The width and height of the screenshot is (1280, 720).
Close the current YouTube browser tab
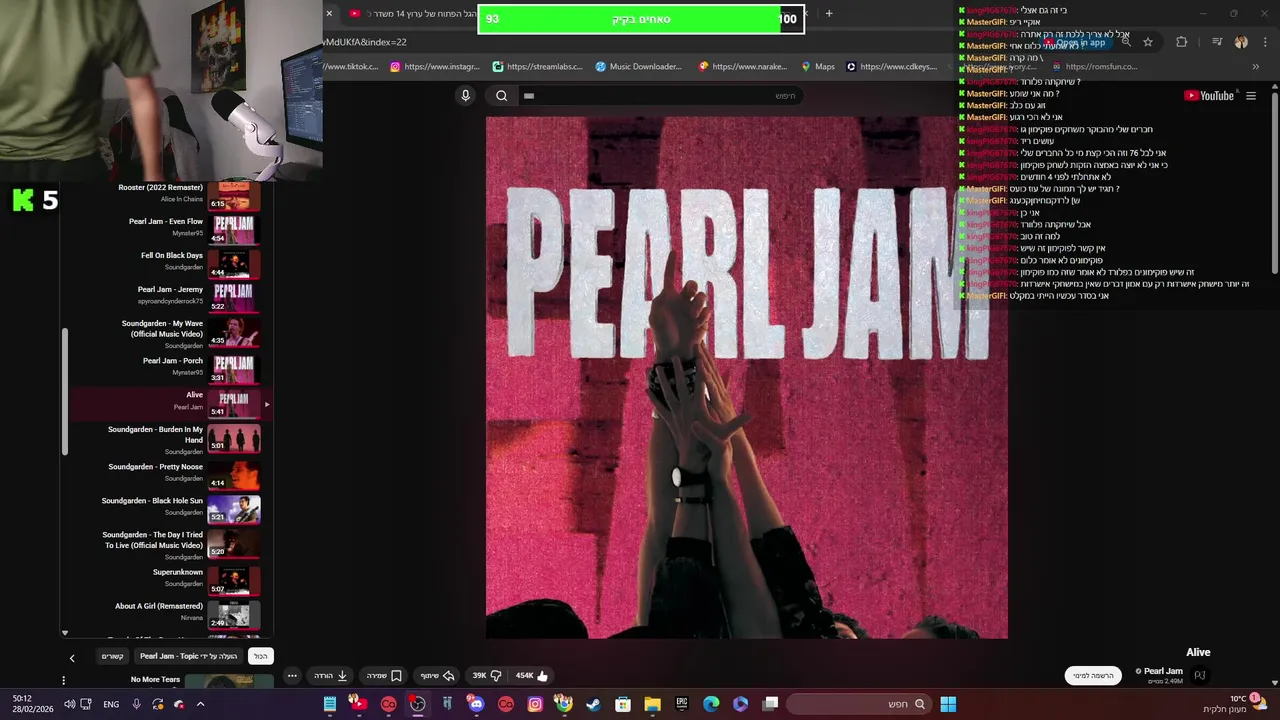[329, 13]
